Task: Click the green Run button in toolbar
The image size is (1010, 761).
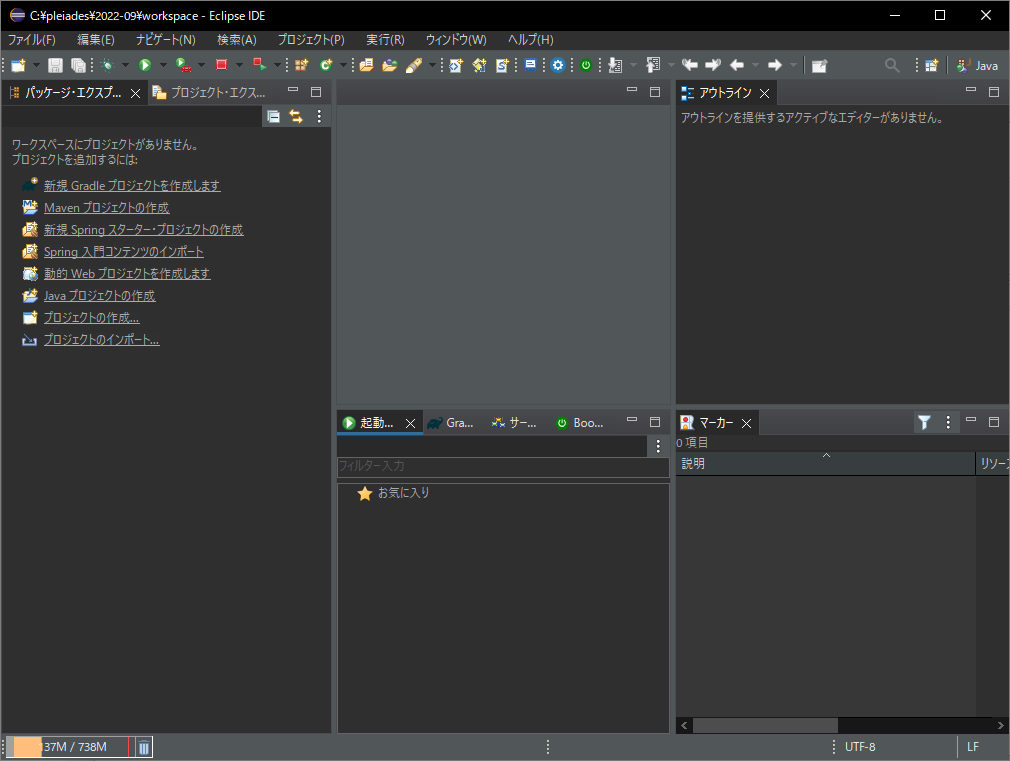Action: pyautogui.click(x=145, y=65)
